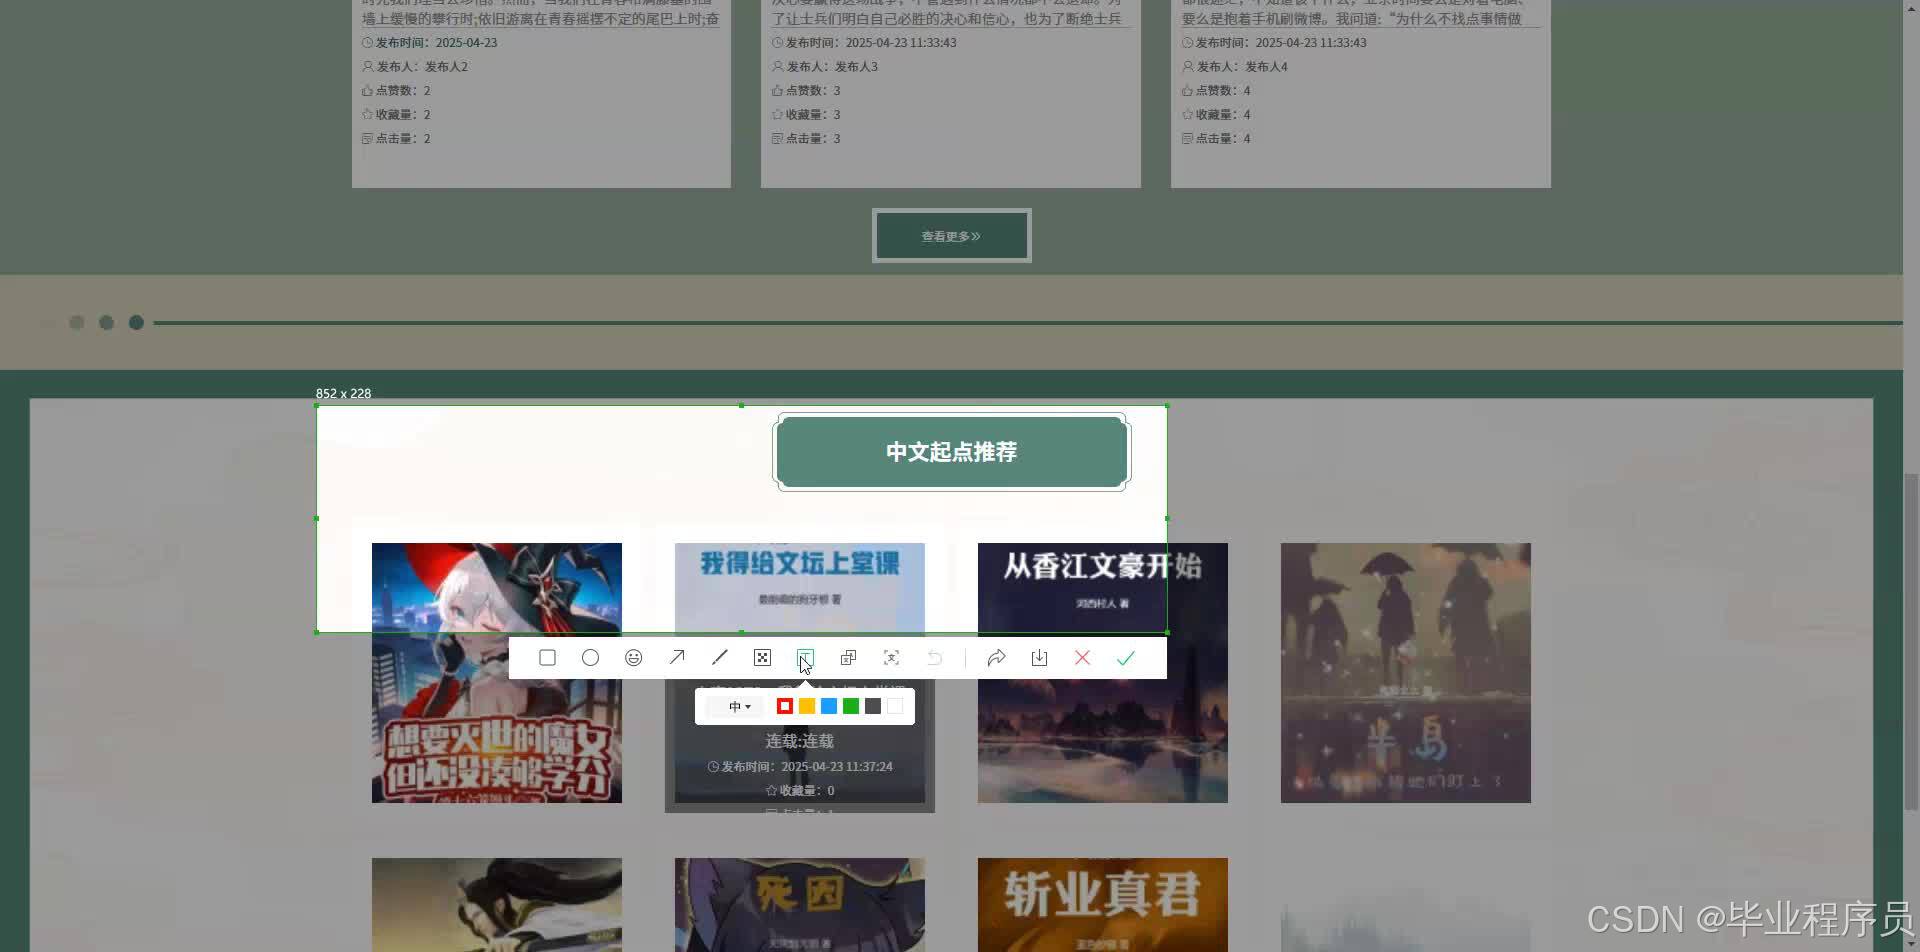Click the 查看更多 button

point(951,235)
